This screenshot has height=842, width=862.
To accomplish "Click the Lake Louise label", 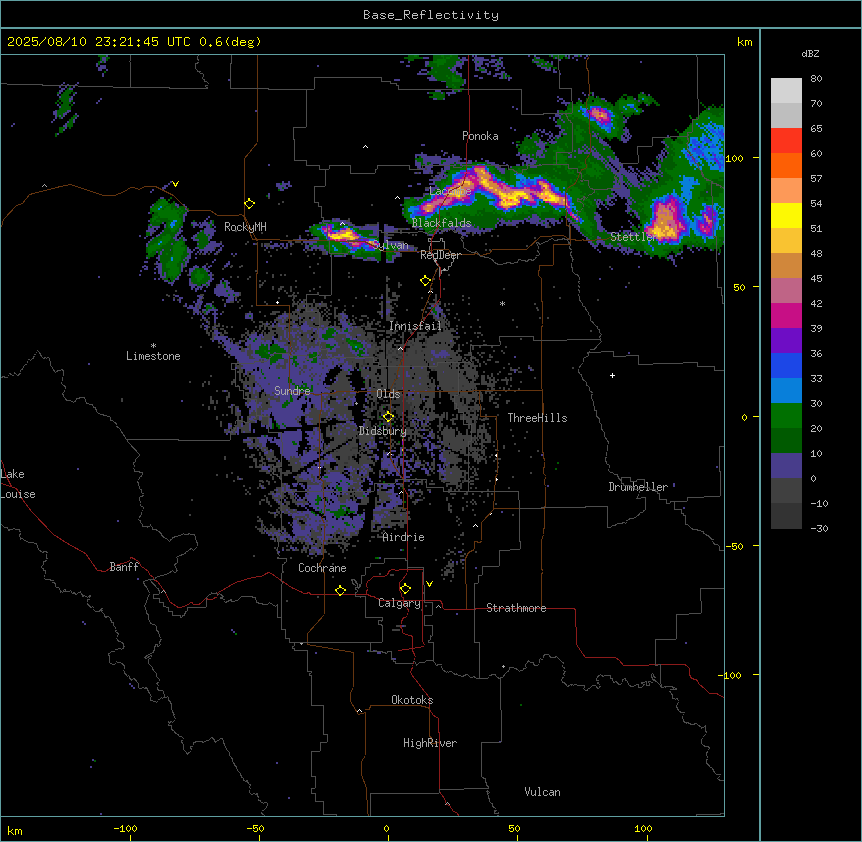I will (18, 484).
